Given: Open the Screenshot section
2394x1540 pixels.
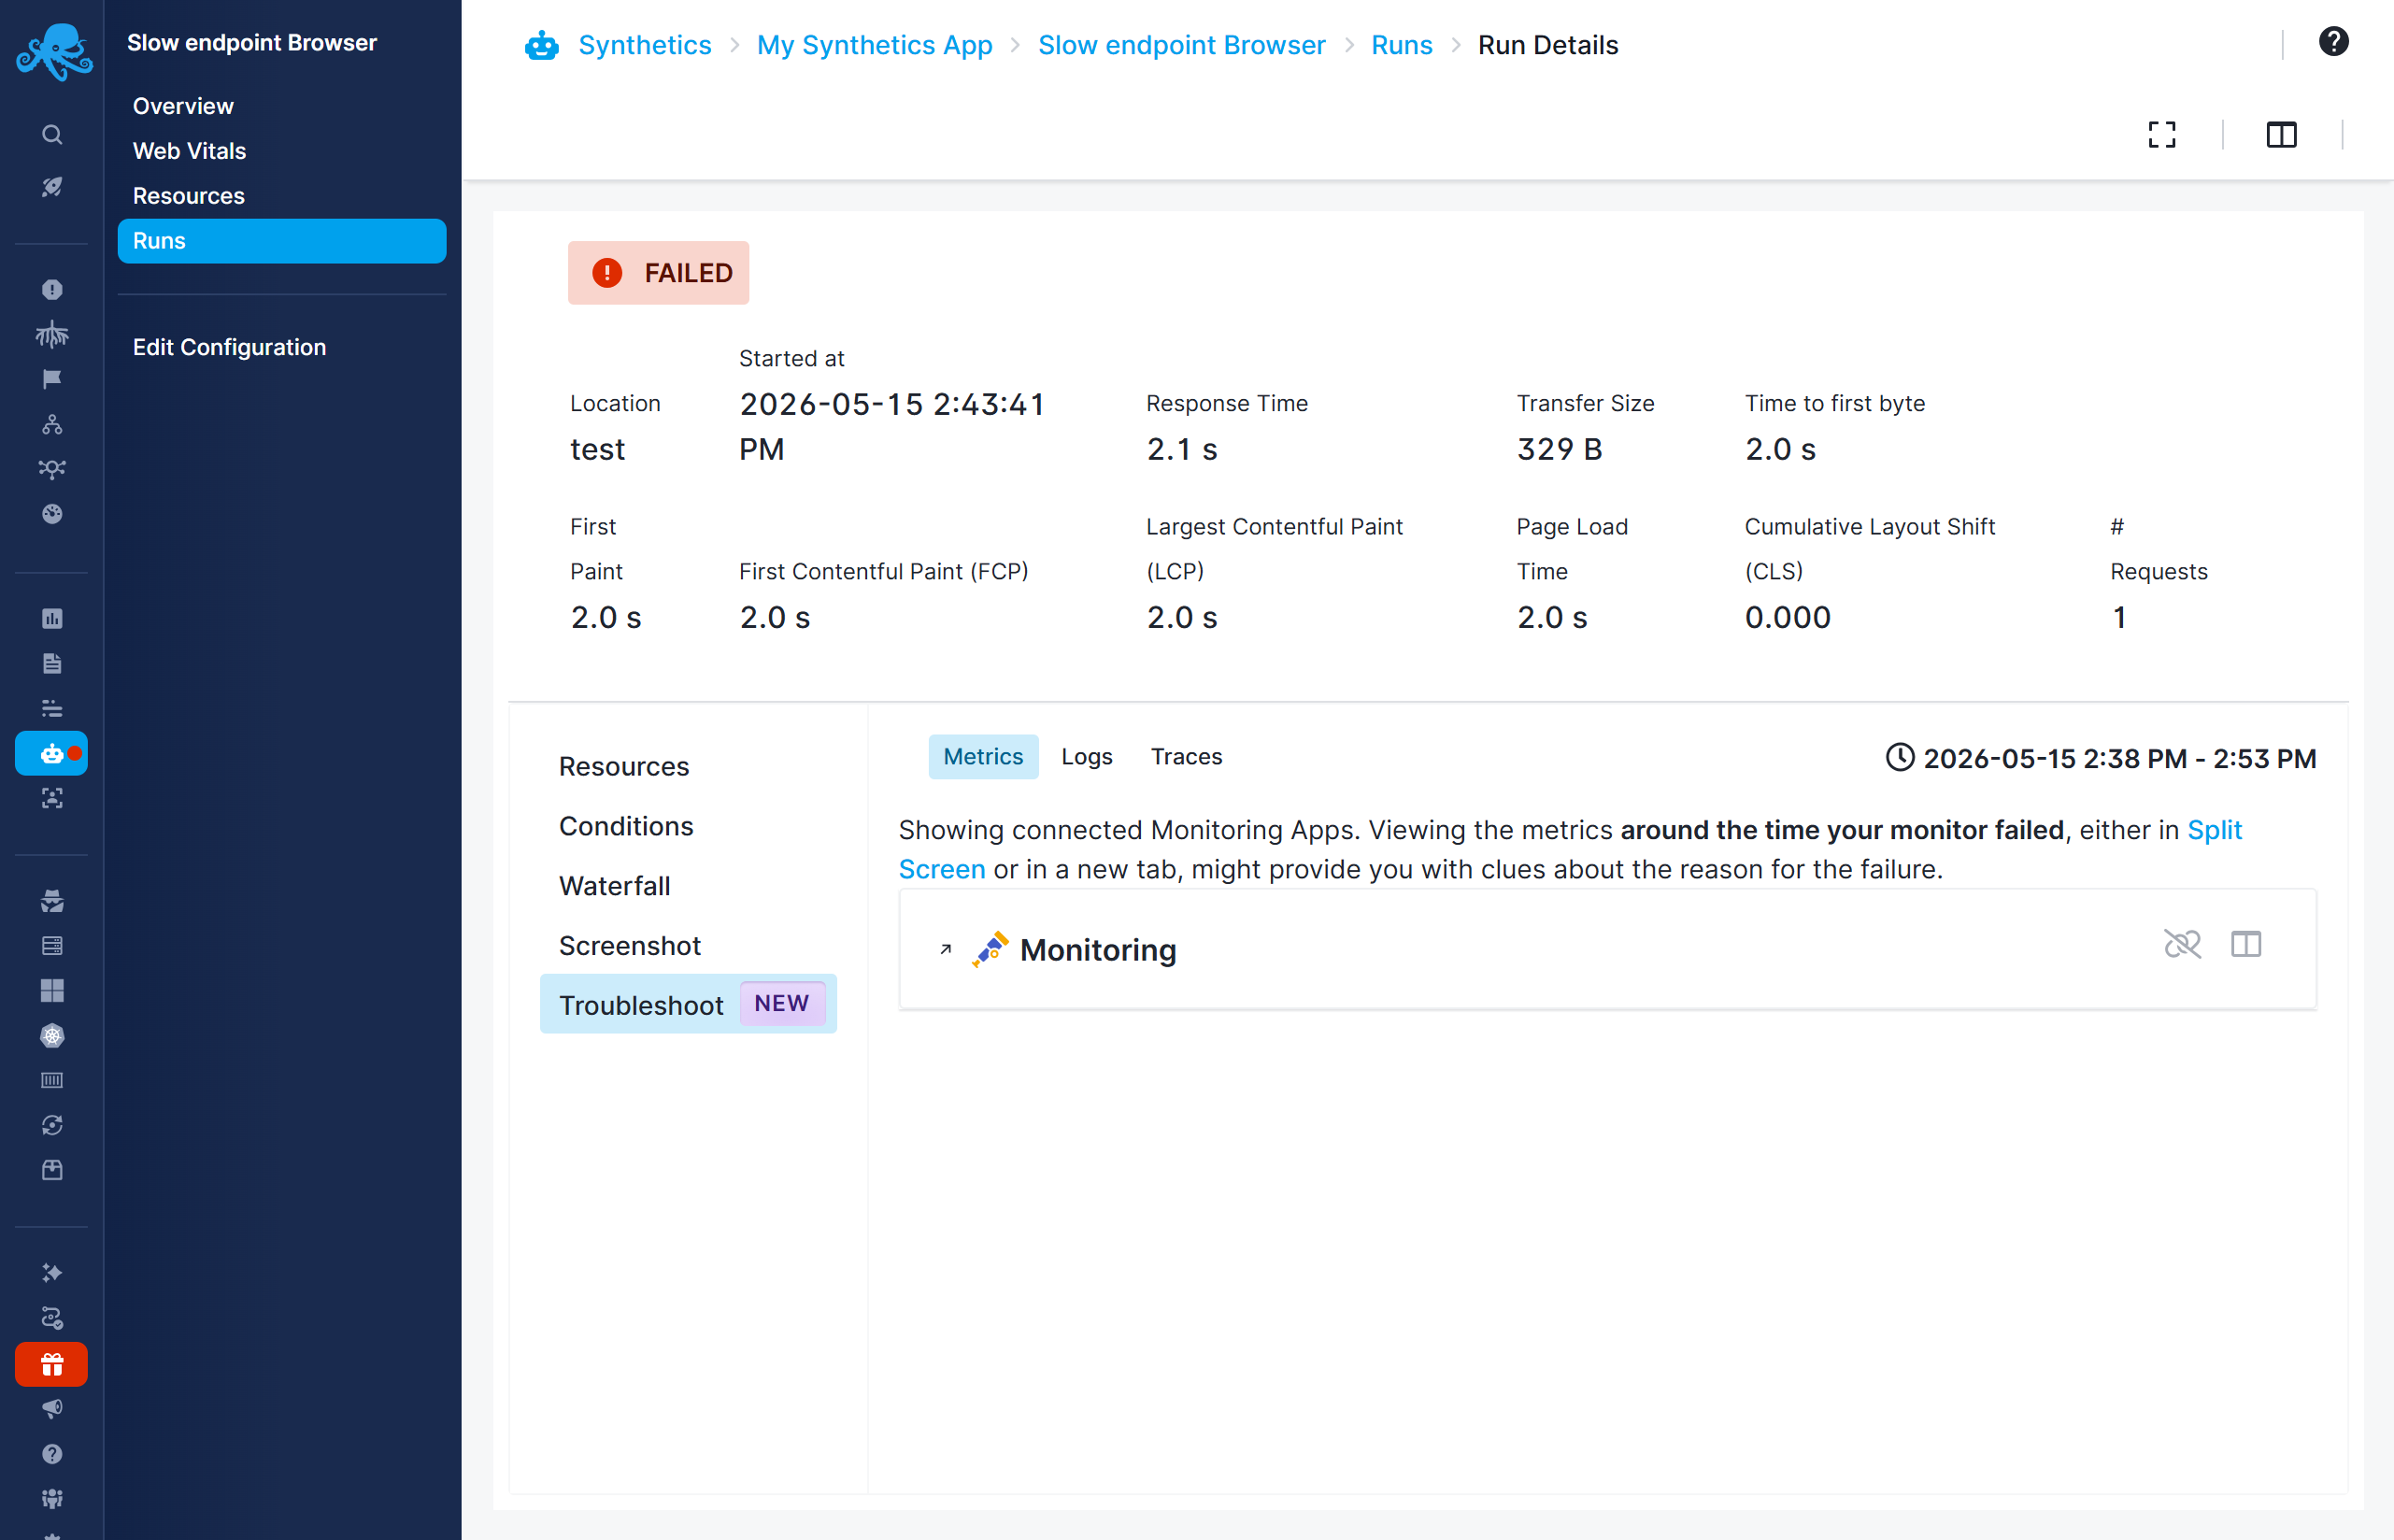Looking at the screenshot, I should [x=630, y=946].
